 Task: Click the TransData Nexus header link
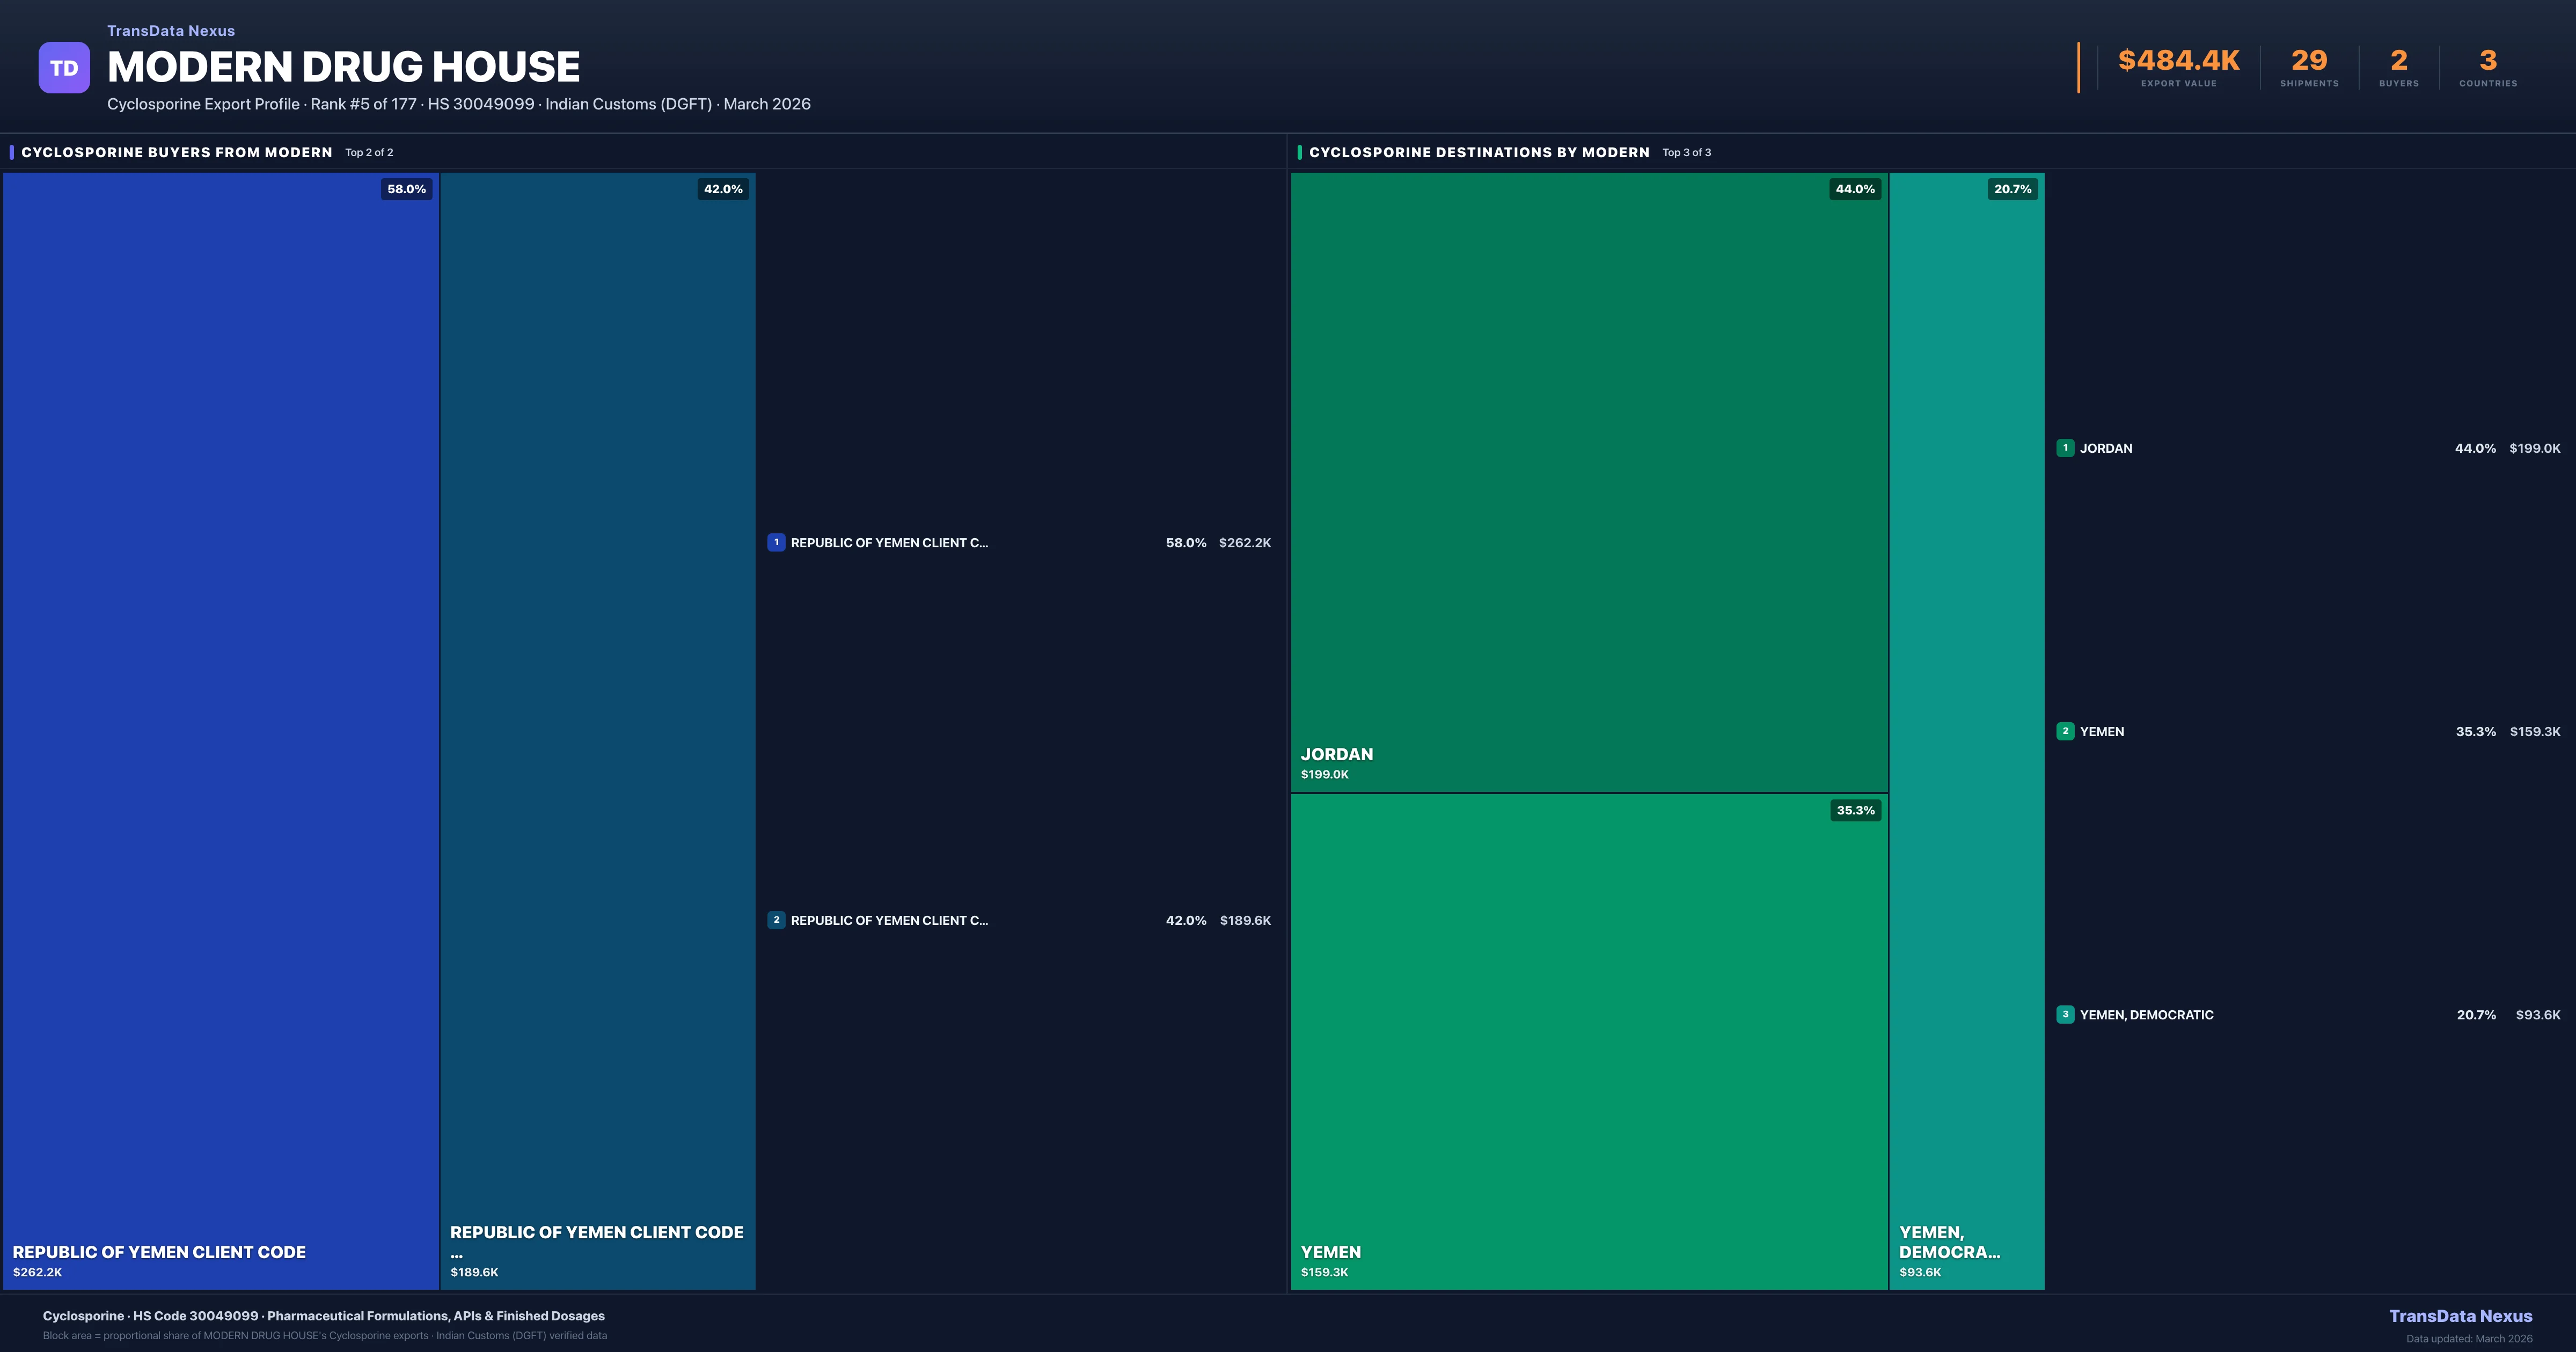pos(171,31)
